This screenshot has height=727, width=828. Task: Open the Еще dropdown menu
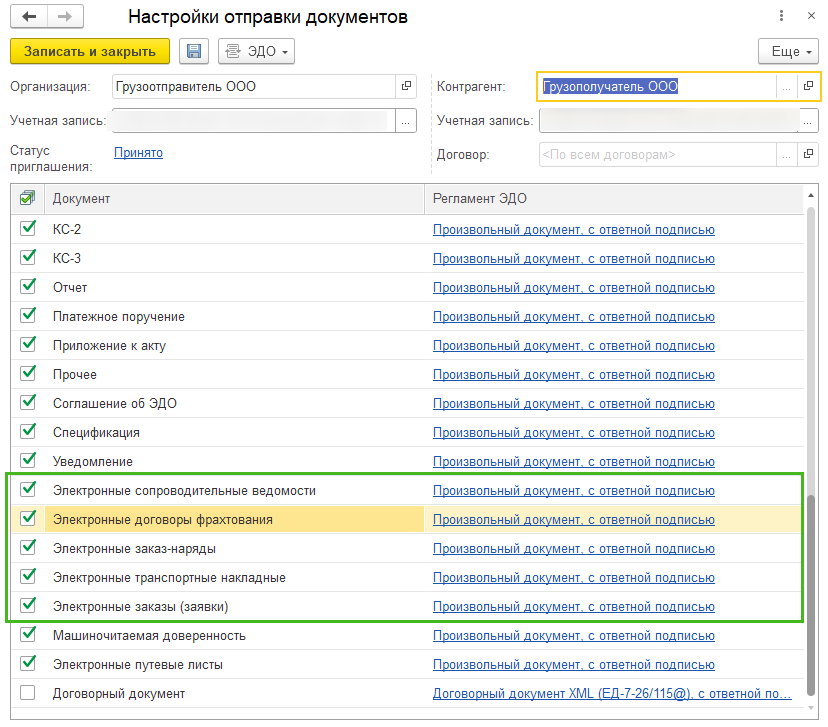788,51
